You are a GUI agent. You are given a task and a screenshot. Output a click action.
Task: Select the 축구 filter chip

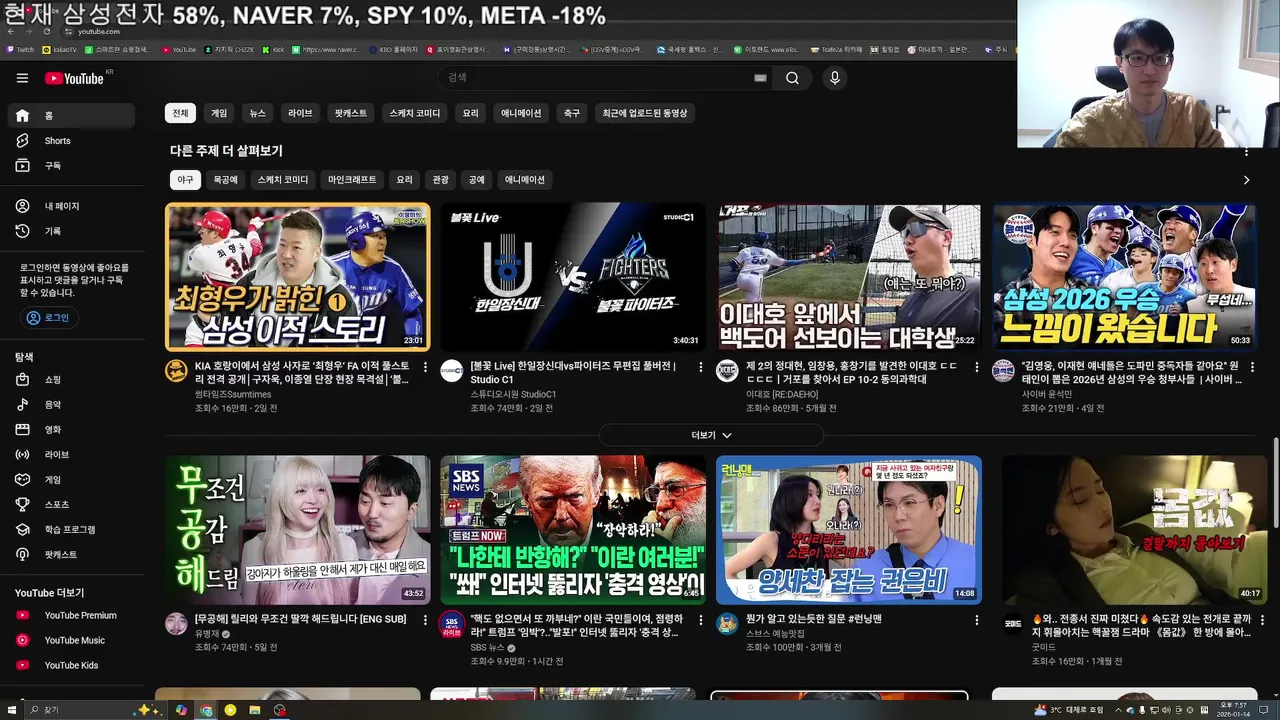coord(572,114)
